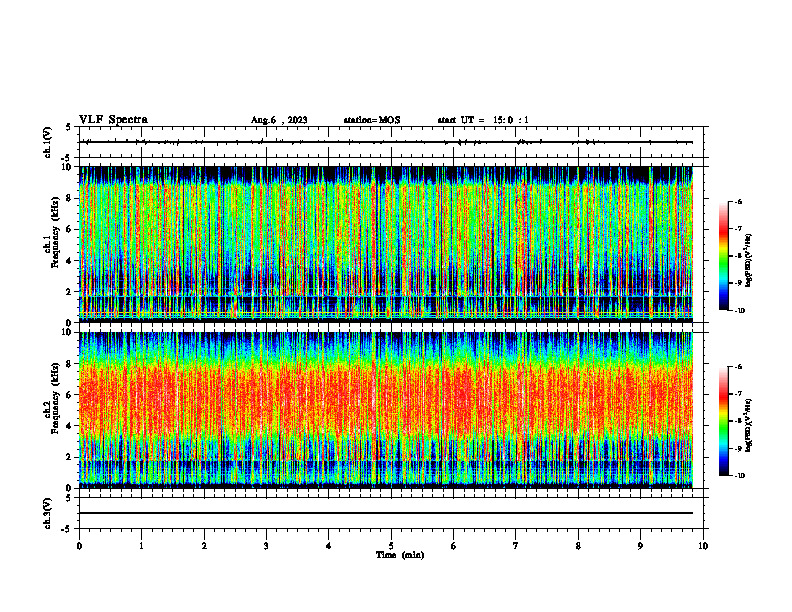Click time axis tick label "4"
792x612 pixels.
coord(329,546)
